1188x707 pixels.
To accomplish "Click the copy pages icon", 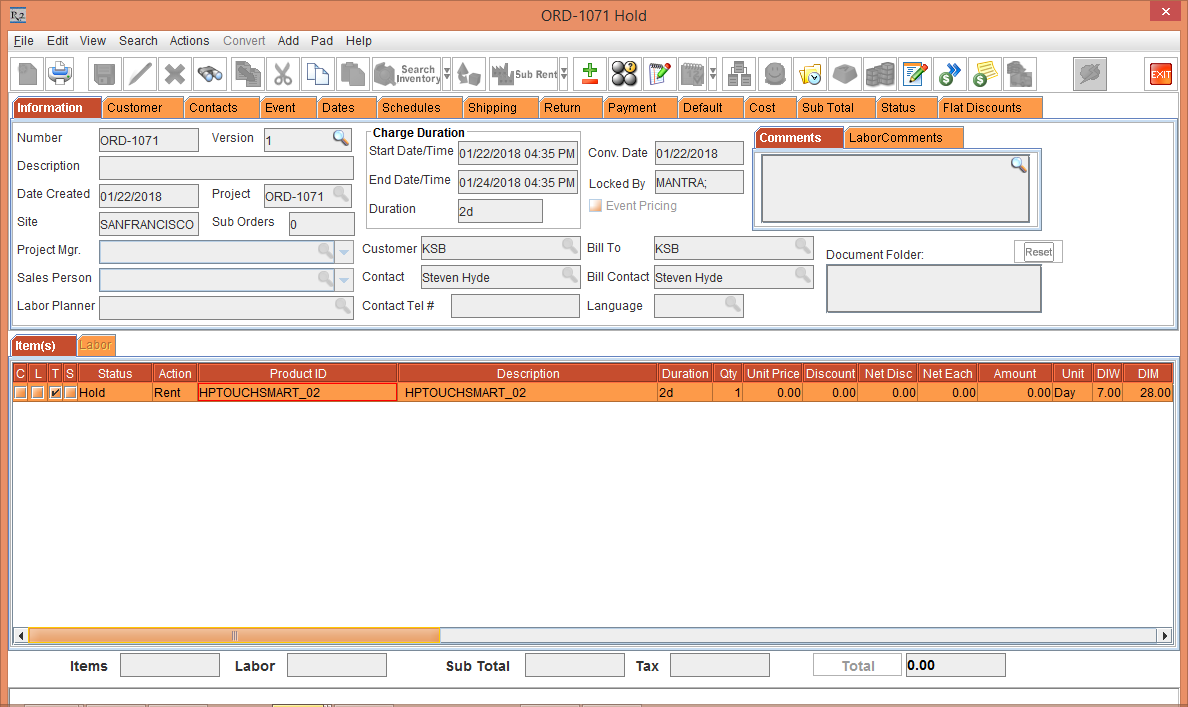I will (x=318, y=74).
